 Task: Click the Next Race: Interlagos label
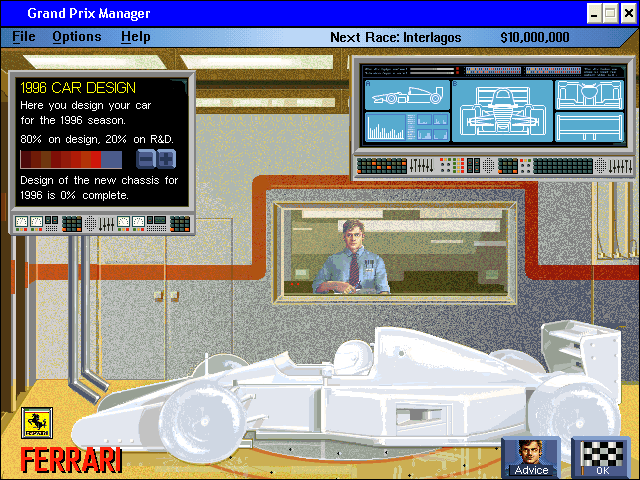click(x=396, y=38)
